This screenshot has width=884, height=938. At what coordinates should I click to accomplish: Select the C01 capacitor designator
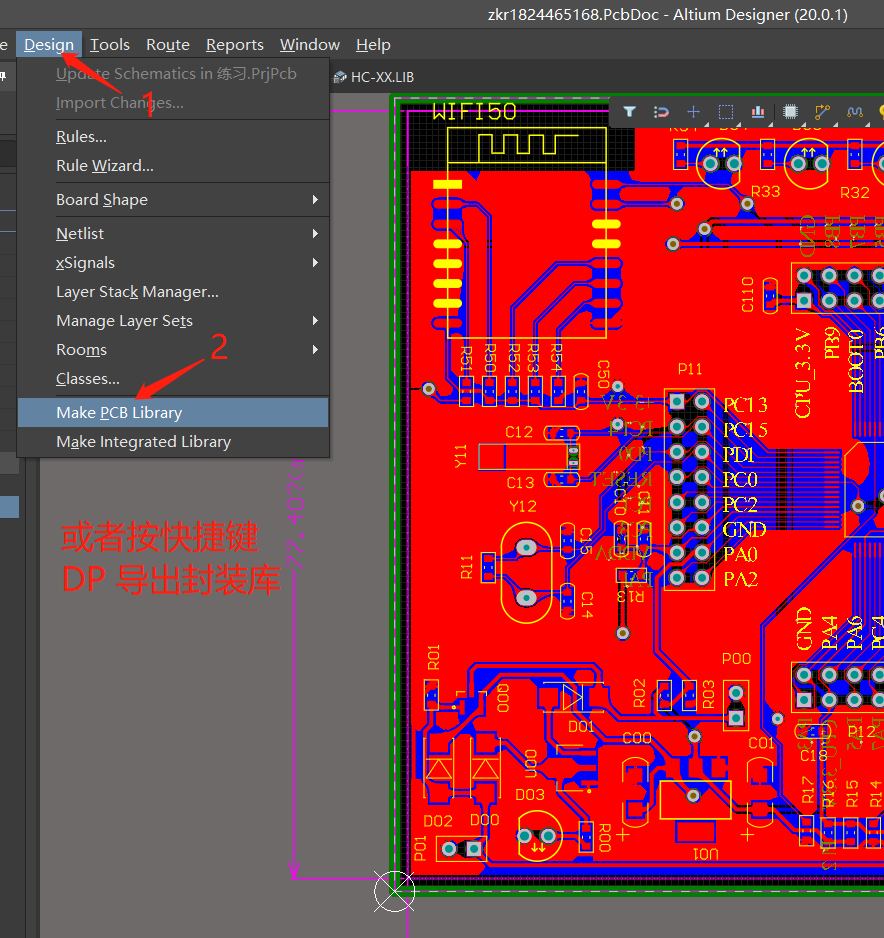(x=761, y=743)
